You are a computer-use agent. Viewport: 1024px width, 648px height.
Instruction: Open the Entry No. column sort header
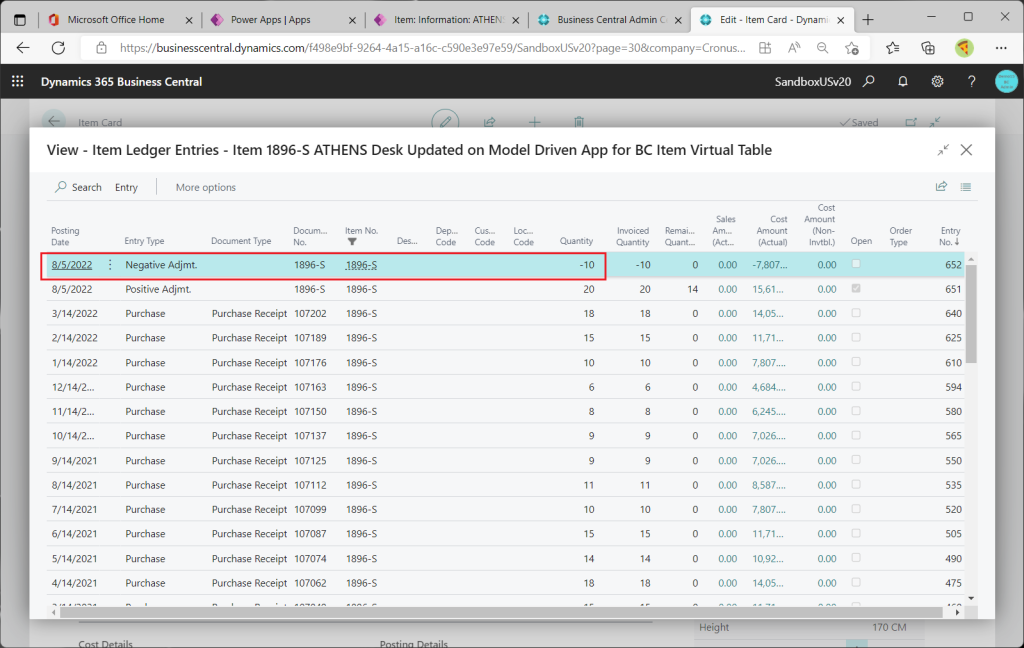pos(951,236)
